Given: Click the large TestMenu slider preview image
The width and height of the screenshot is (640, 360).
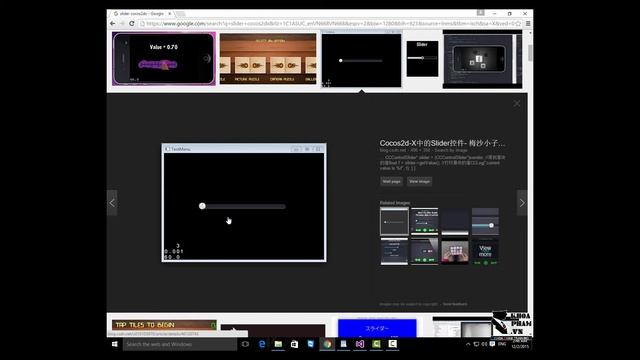Looking at the screenshot, I should [244, 203].
